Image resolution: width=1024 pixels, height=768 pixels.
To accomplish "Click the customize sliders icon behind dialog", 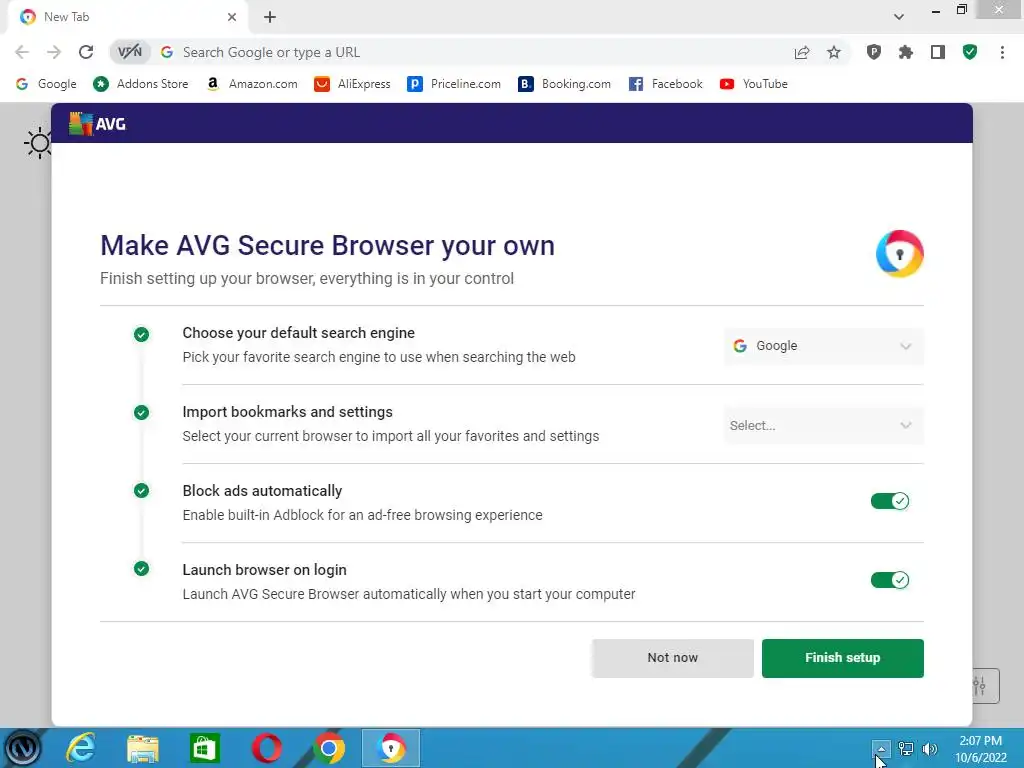I will point(985,686).
